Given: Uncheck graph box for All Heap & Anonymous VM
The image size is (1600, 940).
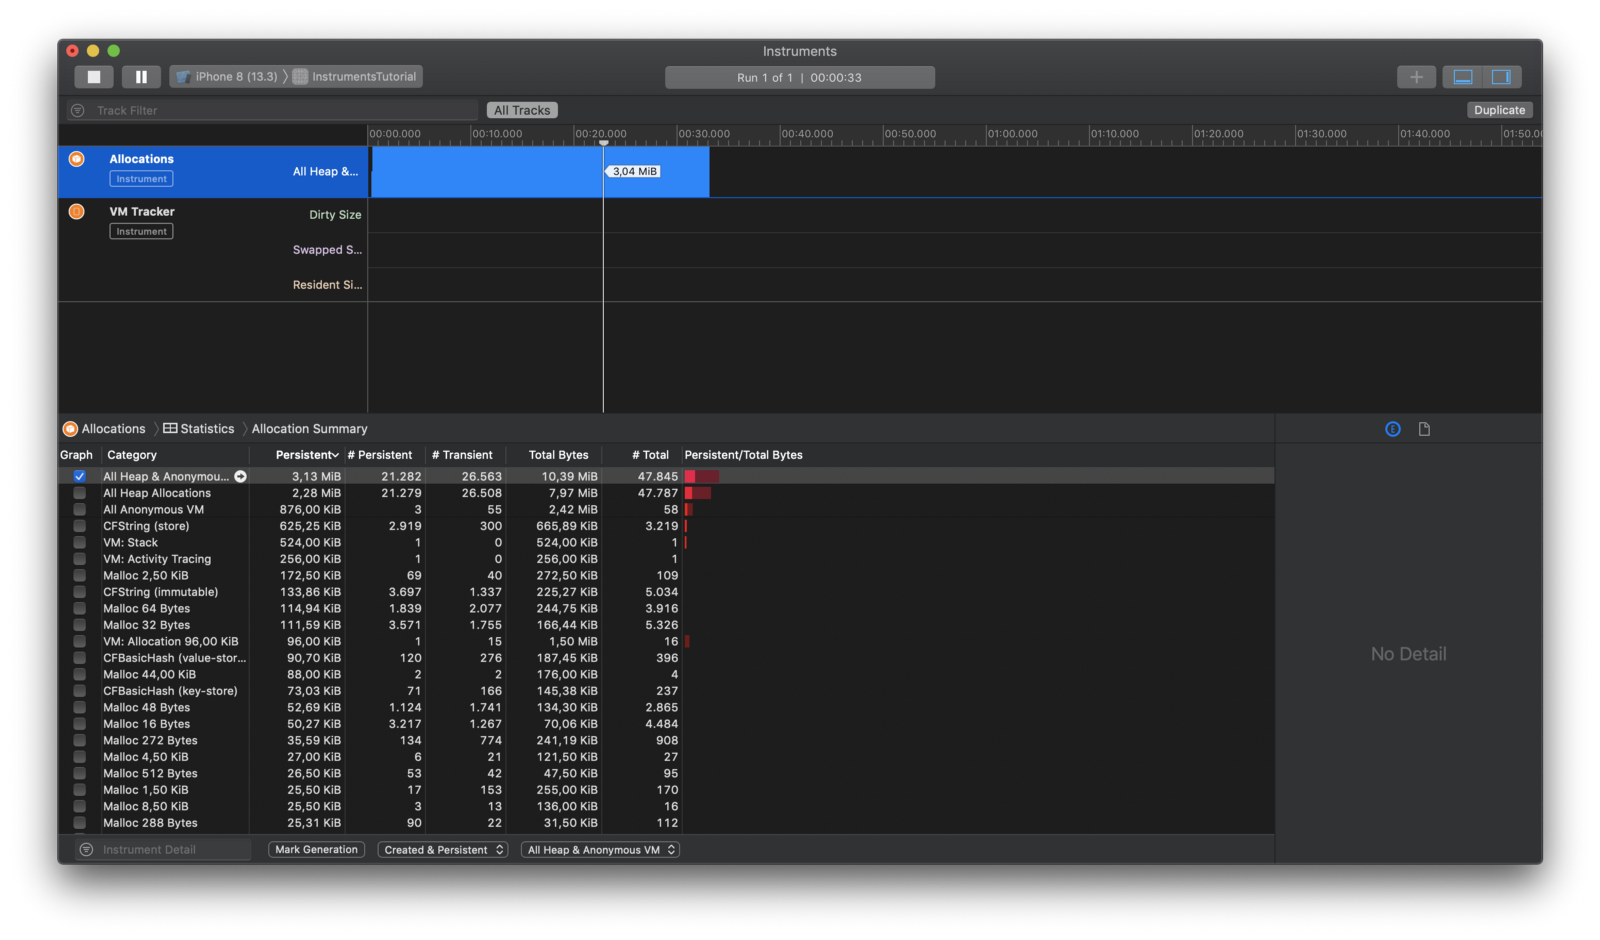Looking at the screenshot, I should coord(79,476).
